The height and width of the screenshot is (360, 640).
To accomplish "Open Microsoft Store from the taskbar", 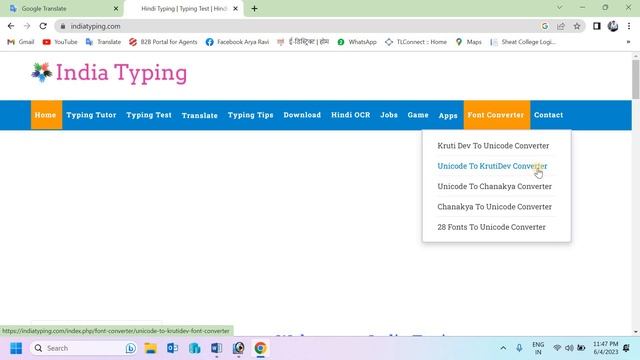I will coord(195,348).
